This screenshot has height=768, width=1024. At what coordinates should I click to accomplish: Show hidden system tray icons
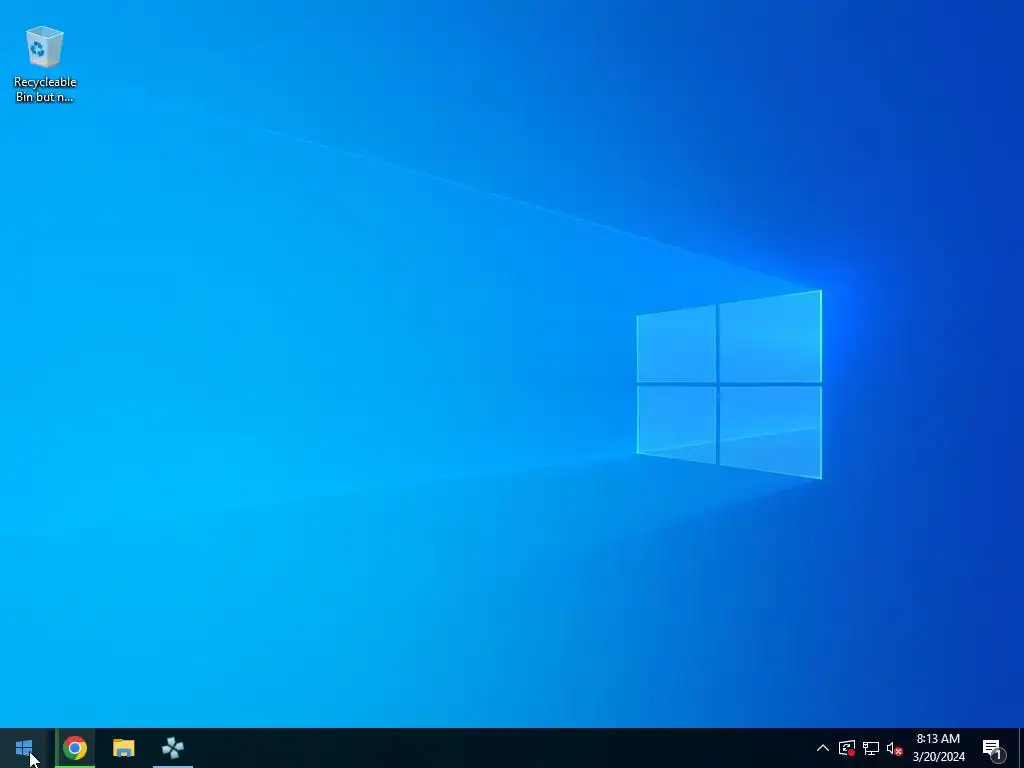tap(823, 748)
